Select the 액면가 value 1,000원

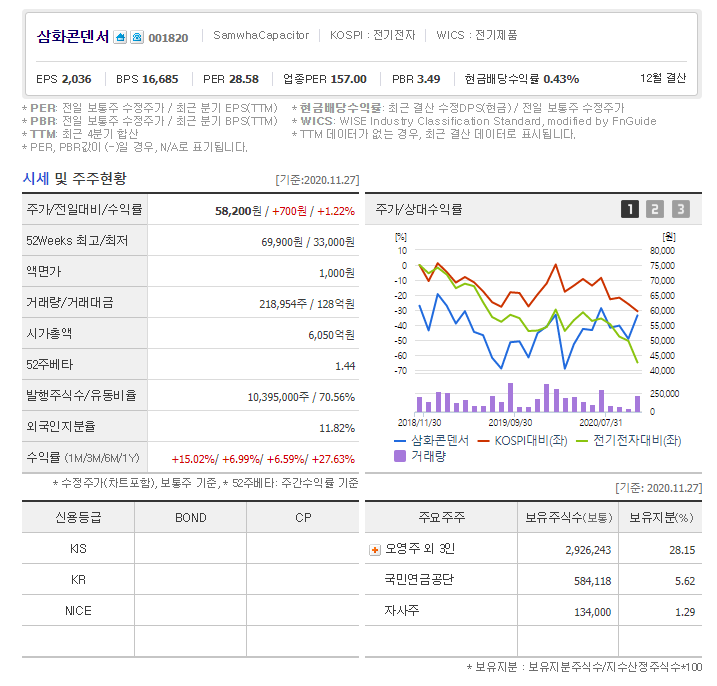337,273
